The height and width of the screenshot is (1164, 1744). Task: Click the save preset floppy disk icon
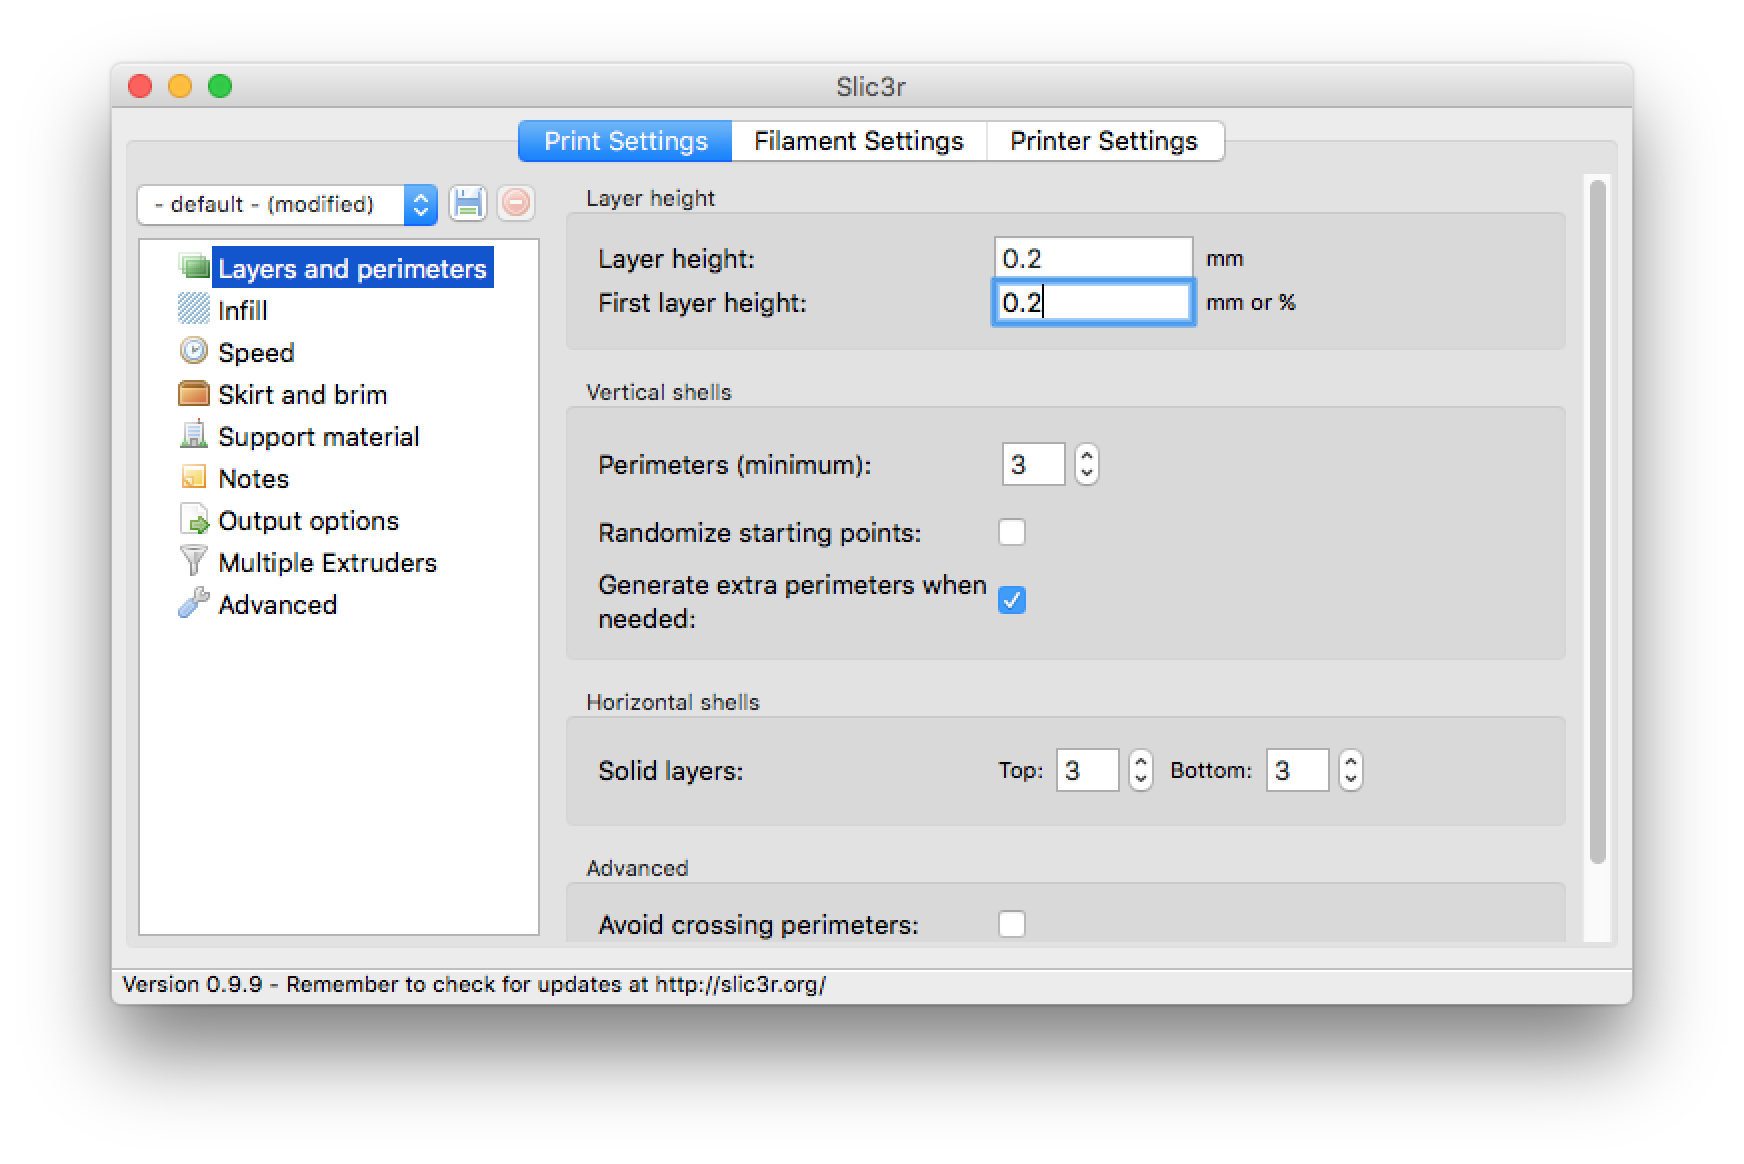click(x=467, y=204)
